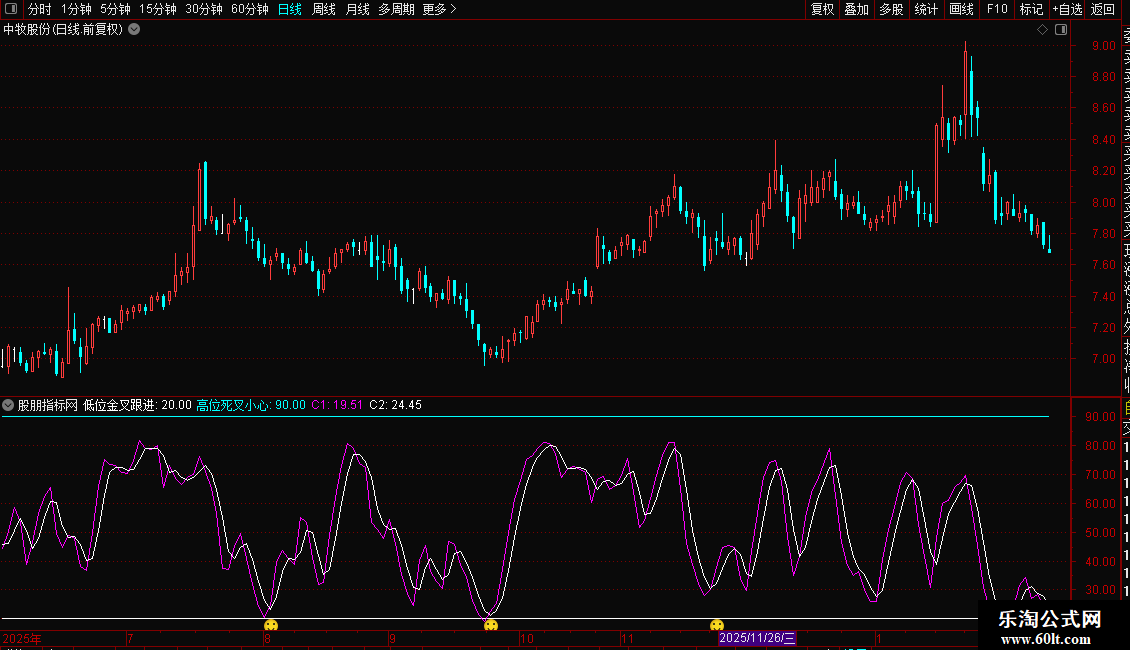Add the stock via +自选
1130x650 pixels.
[x=1067, y=9]
